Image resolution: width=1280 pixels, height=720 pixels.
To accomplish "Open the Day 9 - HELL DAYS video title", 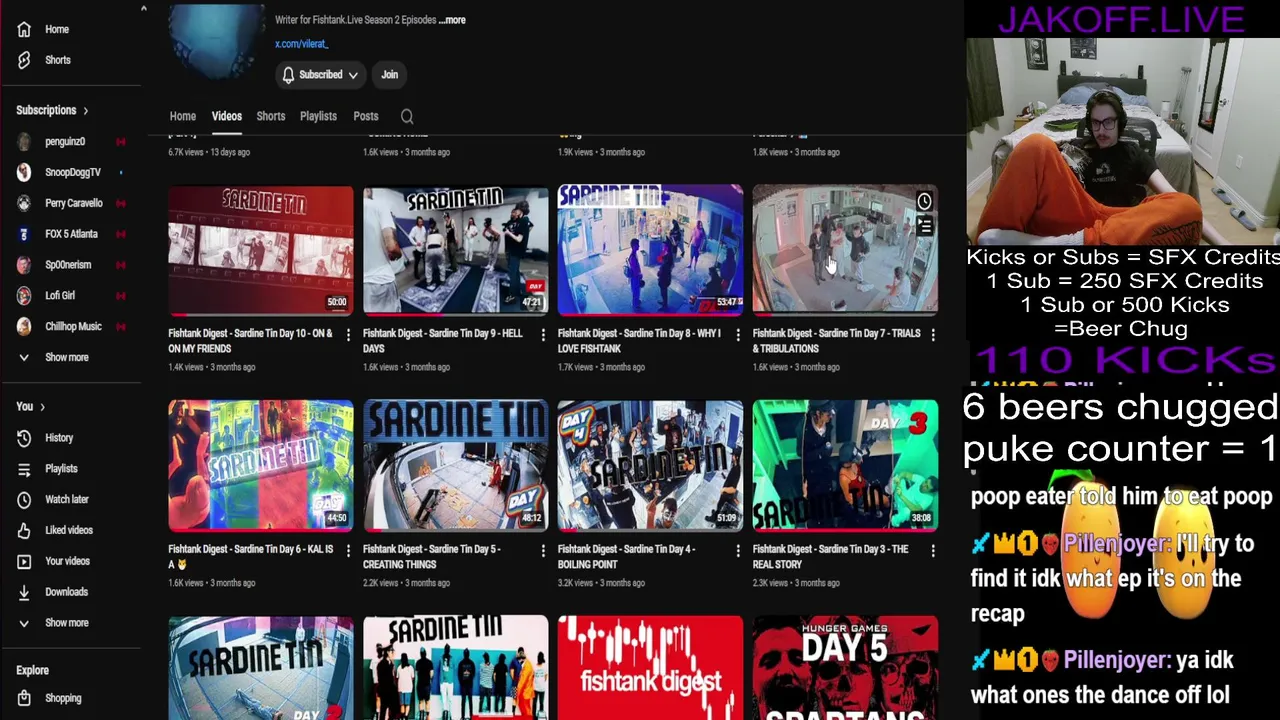I will [443, 341].
